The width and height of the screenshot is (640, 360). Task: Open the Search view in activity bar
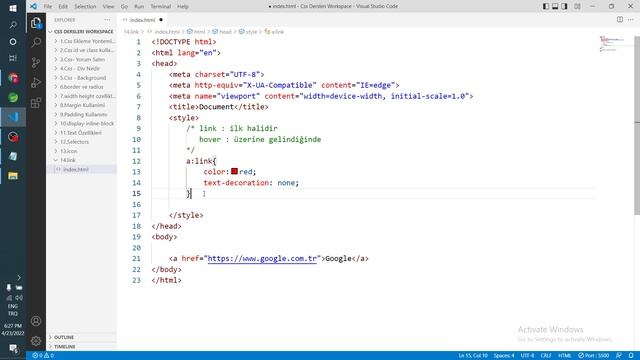click(36, 42)
